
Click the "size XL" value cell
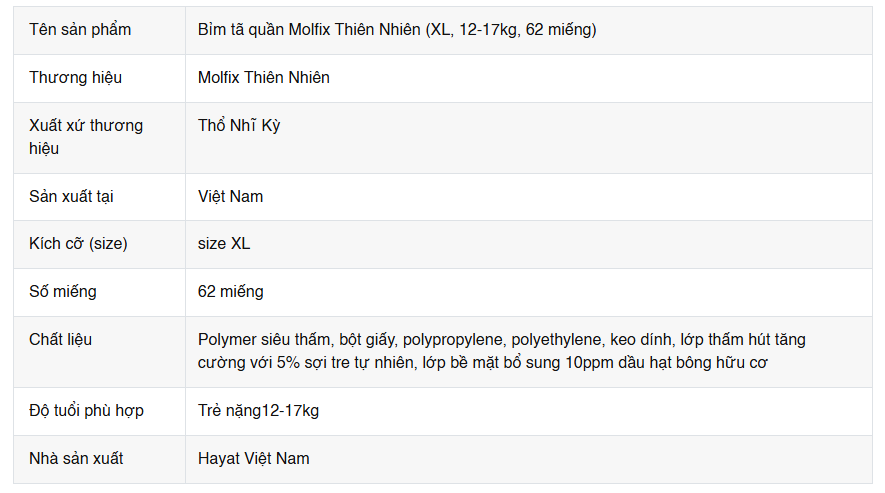point(224,244)
